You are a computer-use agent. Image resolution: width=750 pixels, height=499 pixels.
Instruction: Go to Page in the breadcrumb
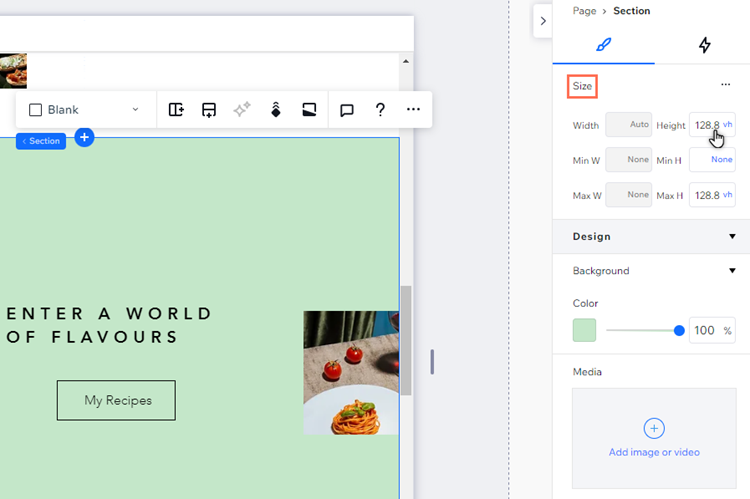pyautogui.click(x=585, y=11)
